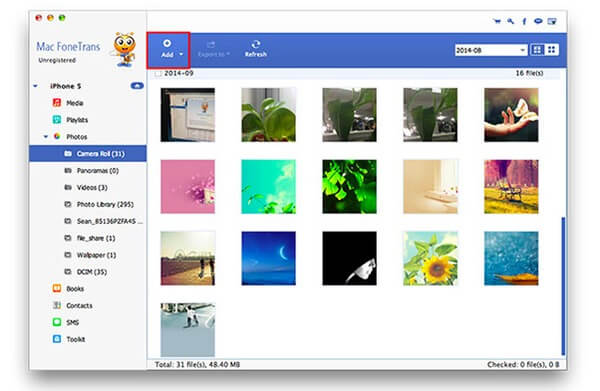
Task: Click the Refresh toolbar icon
Action: [256, 49]
